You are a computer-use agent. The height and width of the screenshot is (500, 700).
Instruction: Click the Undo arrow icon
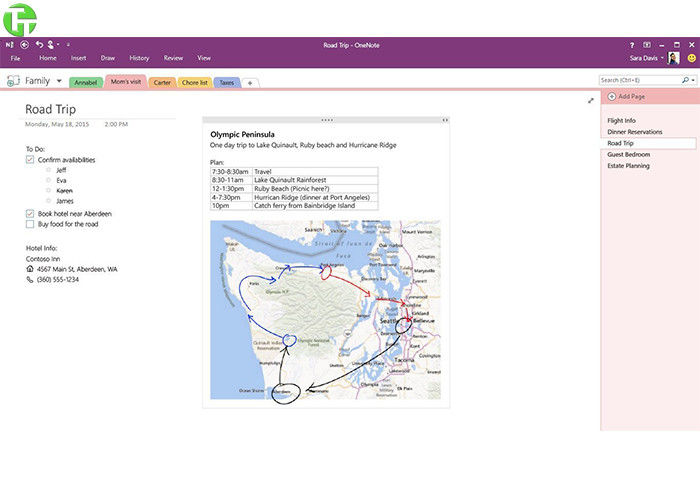(39, 45)
